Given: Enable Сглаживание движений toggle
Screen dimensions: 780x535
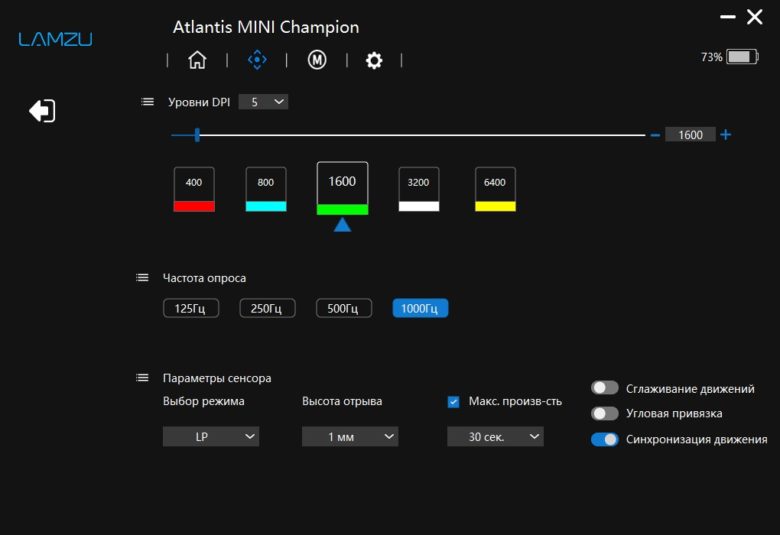Looking at the screenshot, I should tap(605, 388).
